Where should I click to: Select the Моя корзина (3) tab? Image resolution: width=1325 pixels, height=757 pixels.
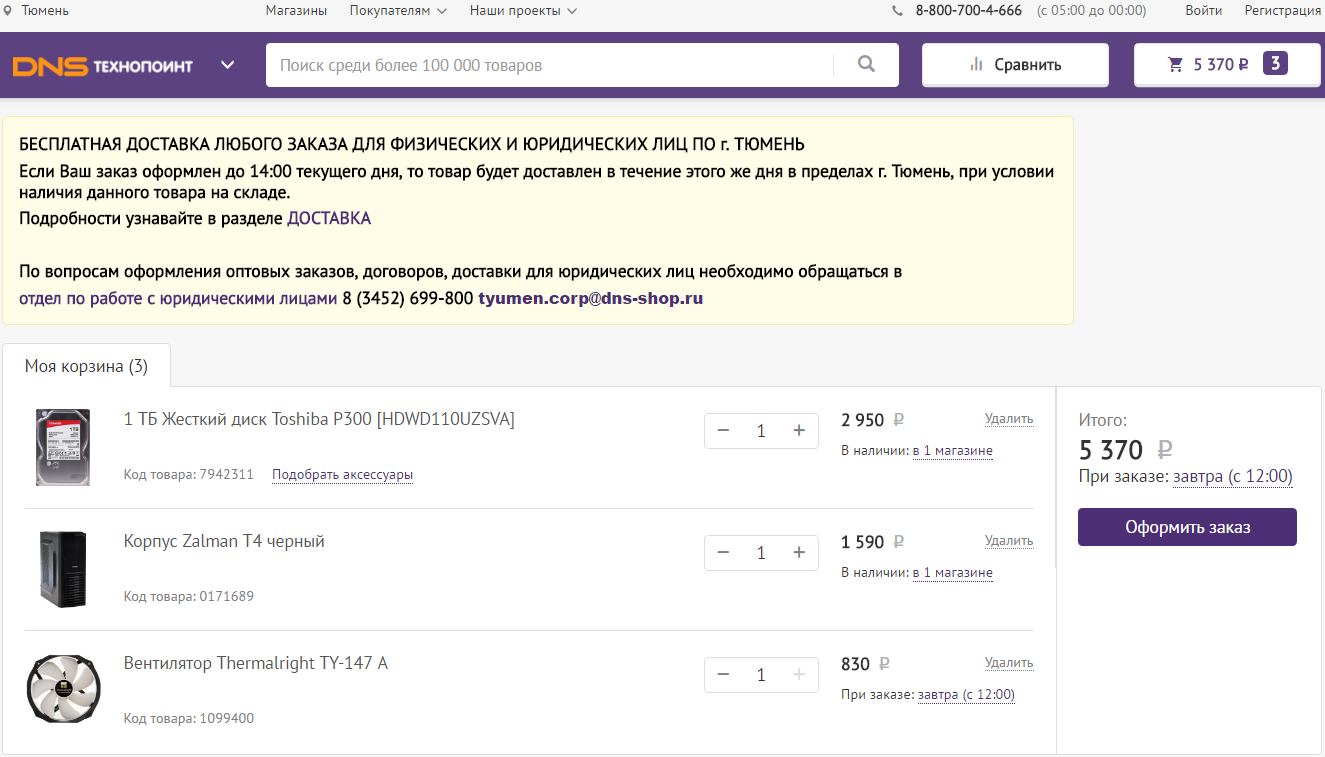(x=86, y=366)
